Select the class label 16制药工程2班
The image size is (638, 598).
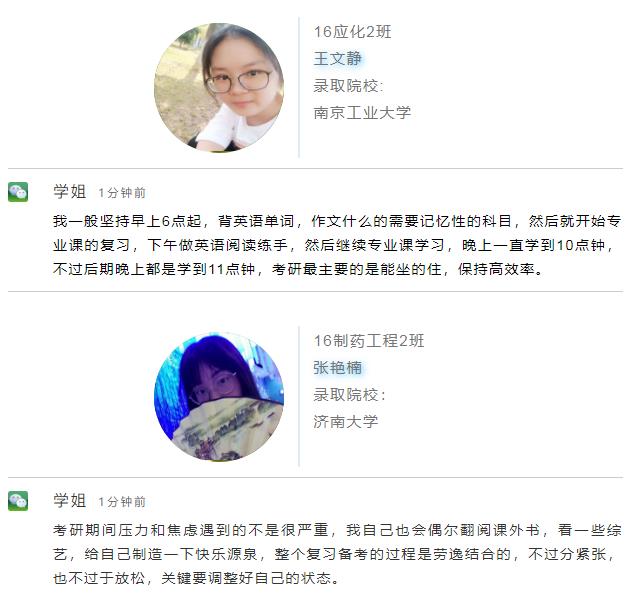(x=369, y=341)
